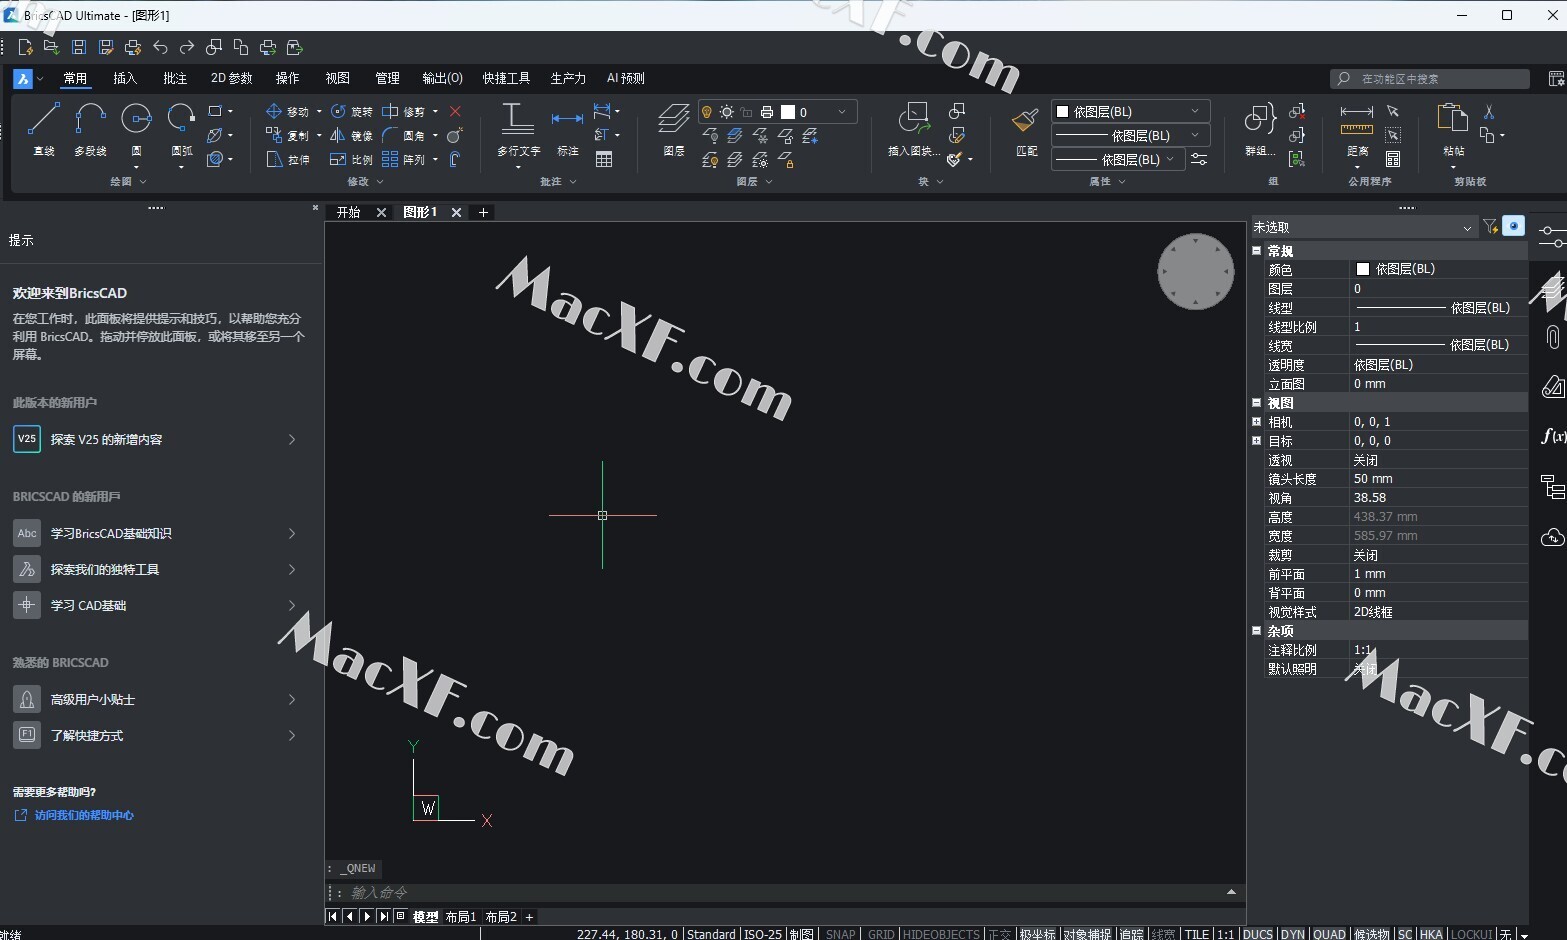The height and width of the screenshot is (940, 1567).
Task: Open 访问我们的帮助中心 link
Action: (84, 815)
